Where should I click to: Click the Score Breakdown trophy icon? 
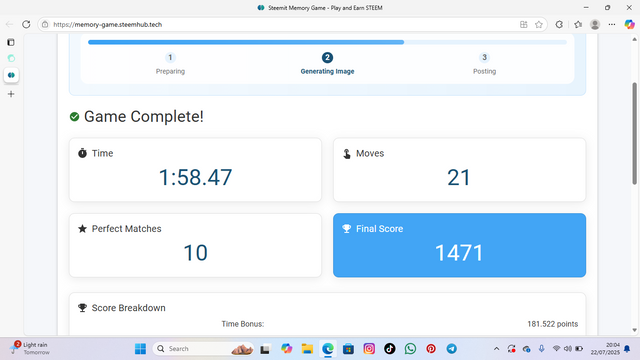[x=82, y=308]
